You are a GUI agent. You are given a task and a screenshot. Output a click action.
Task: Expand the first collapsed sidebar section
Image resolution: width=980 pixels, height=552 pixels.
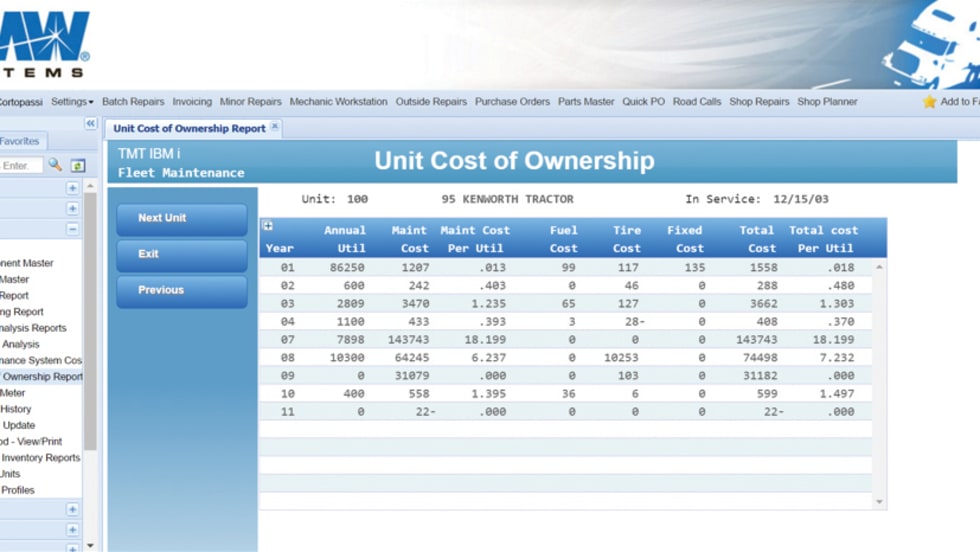pyautogui.click(x=72, y=188)
